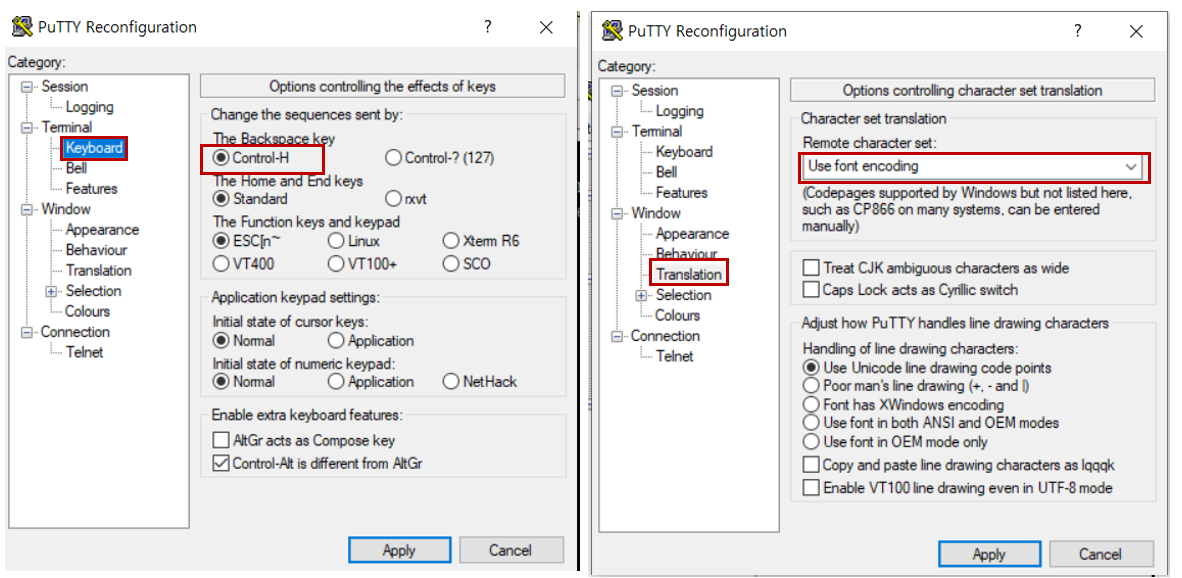This screenshot has width=1182, height=578.
Task: Collapse Session node in the left window tree
Action: pos(28,87)
